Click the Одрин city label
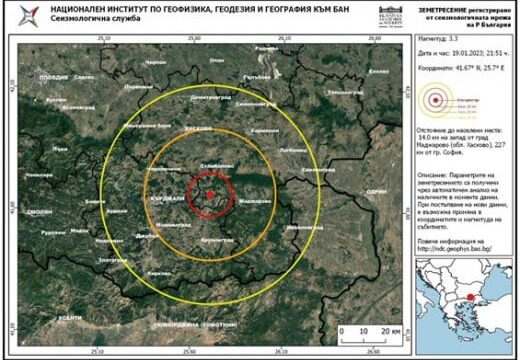Screen dimensions: 520x360 (x=377, y=192)
